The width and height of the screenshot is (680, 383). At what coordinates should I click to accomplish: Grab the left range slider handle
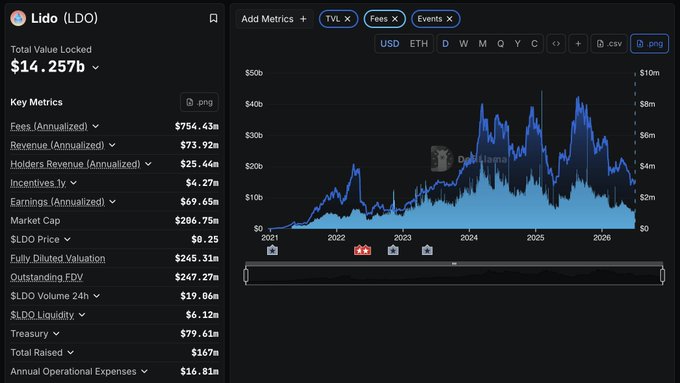pyautogui.click(x=246, y=275)
